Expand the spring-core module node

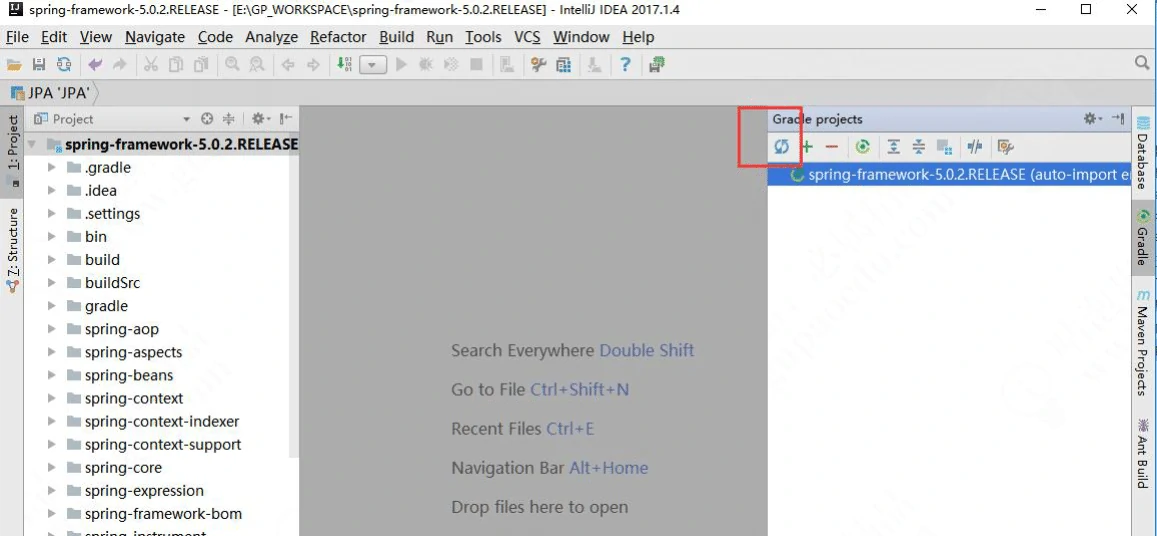[x=52, y=468]
